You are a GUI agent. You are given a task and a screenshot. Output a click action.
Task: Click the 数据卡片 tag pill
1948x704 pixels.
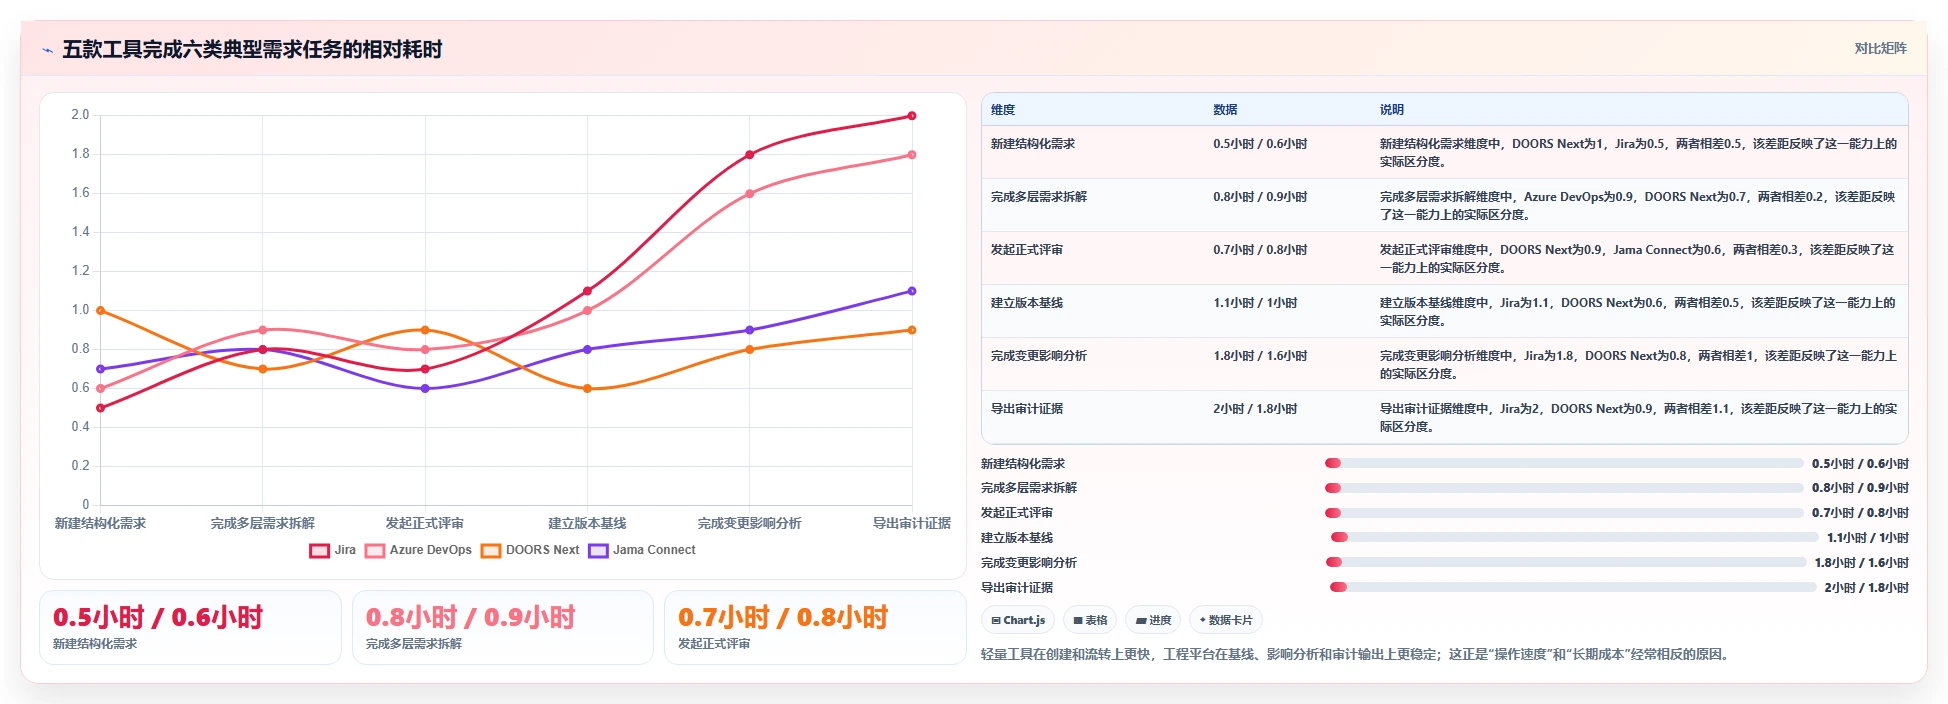(1225, 620)
